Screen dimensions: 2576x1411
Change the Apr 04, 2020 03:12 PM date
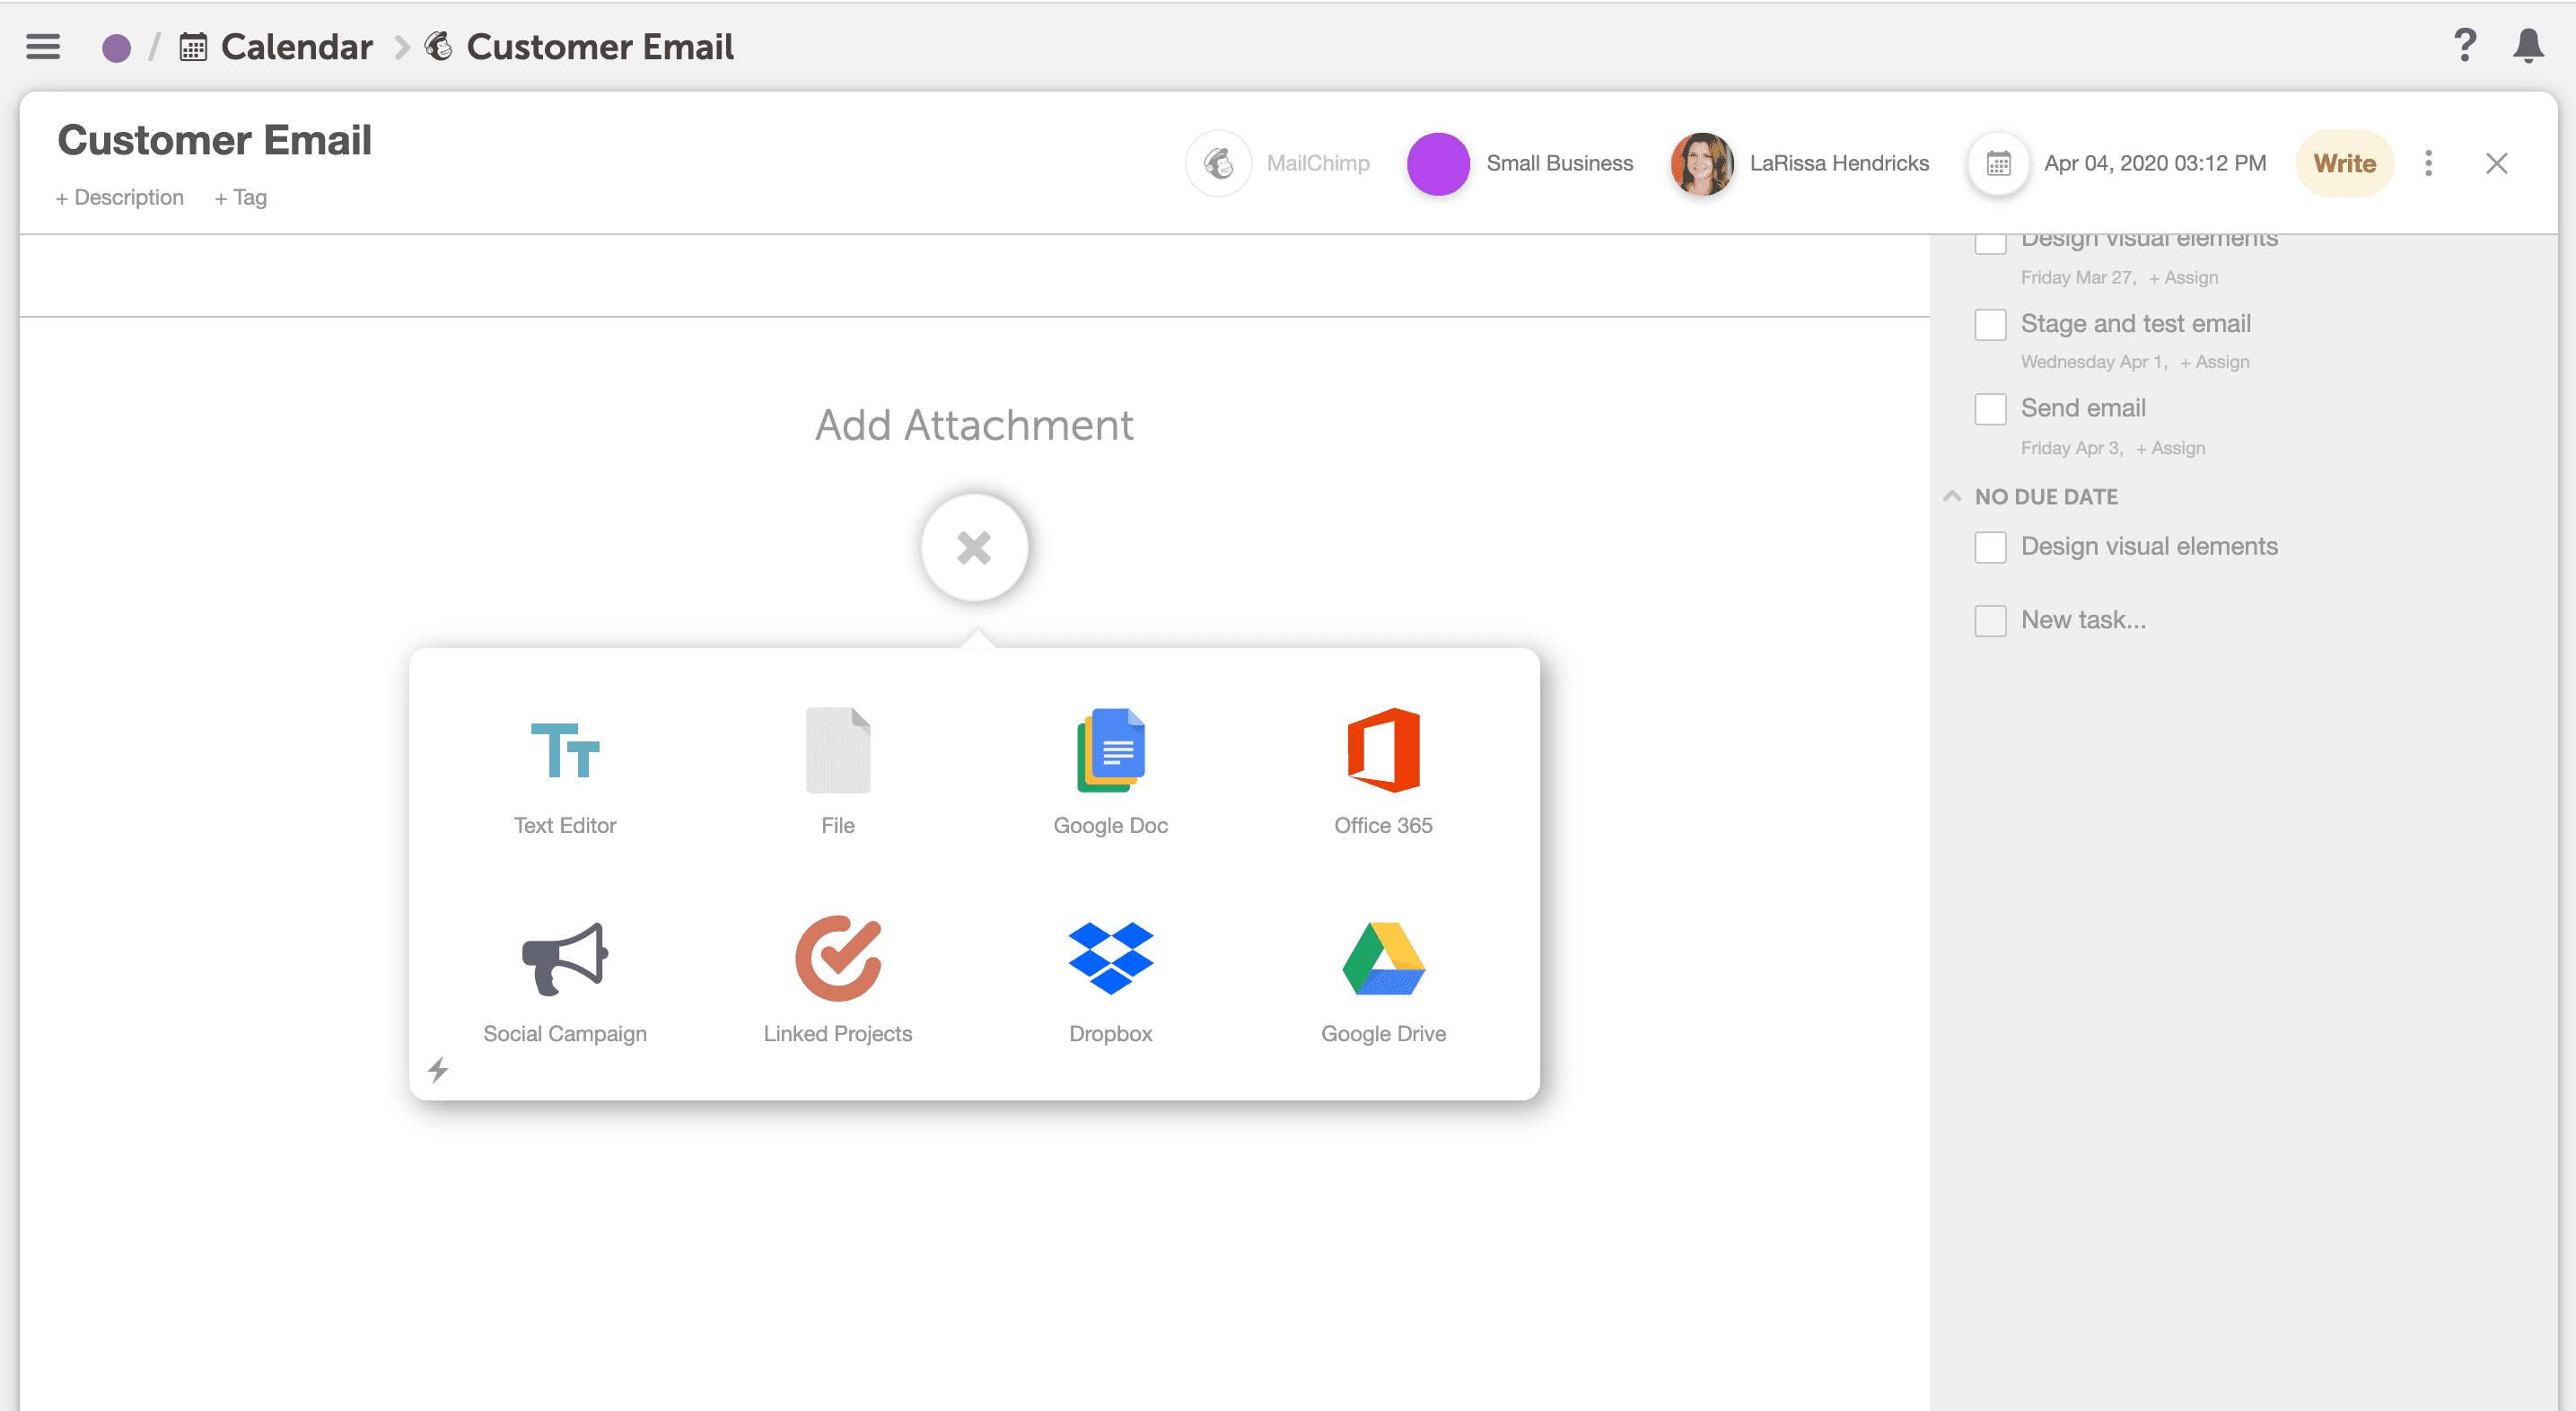pos(2155,163)
